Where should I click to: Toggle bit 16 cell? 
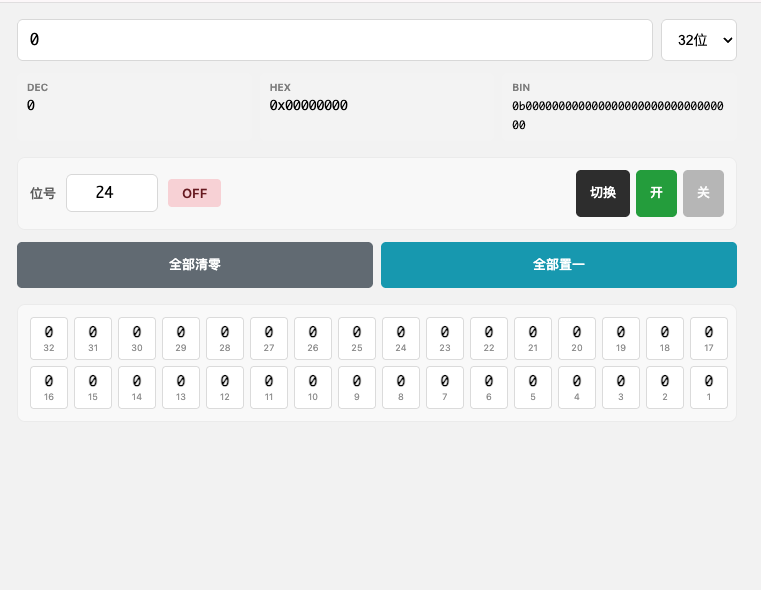point(49,387)
